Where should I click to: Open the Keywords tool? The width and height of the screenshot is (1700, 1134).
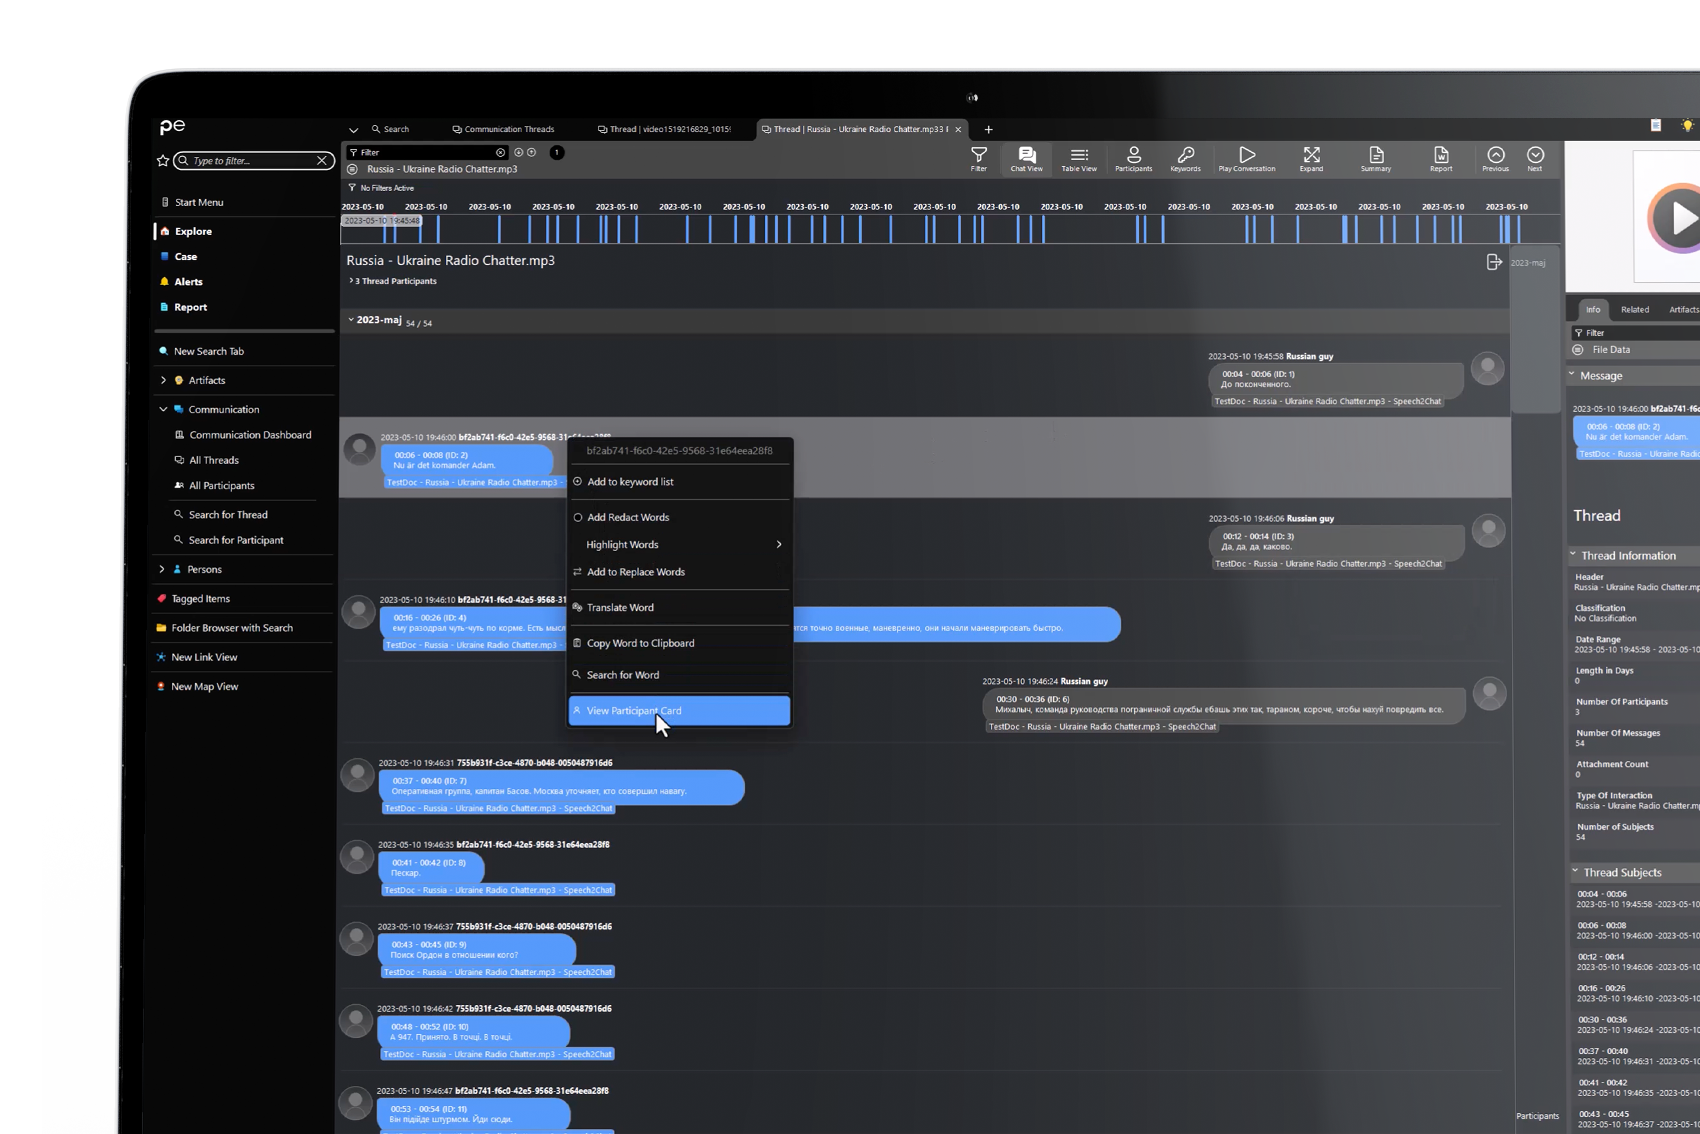[x=1185, y=158]
